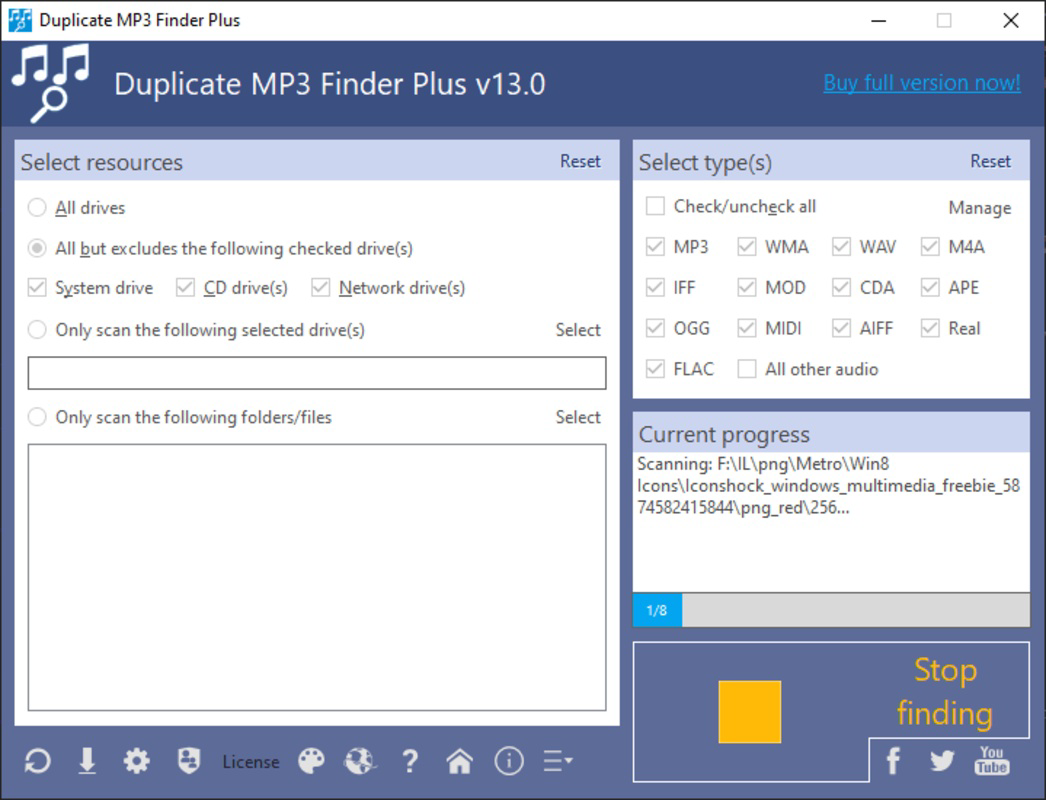Toggle the MP3 type checkbox
Screen dimensions: 1046x800
click(655, 247)
